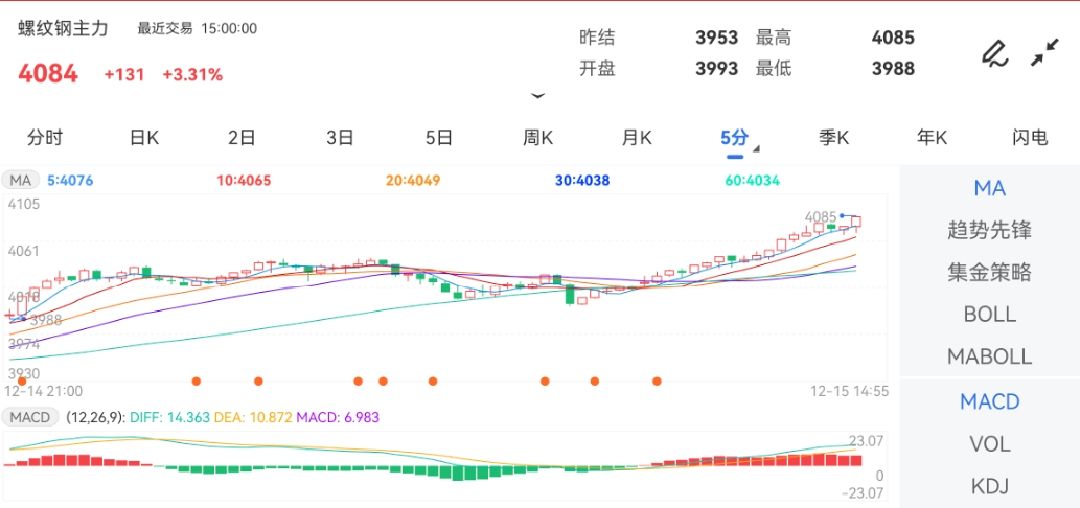The width and height of the screenshot is (1080, 508).
Task: Click the MACD label badge above sub-chart
Action: click(x=30, y=417)
